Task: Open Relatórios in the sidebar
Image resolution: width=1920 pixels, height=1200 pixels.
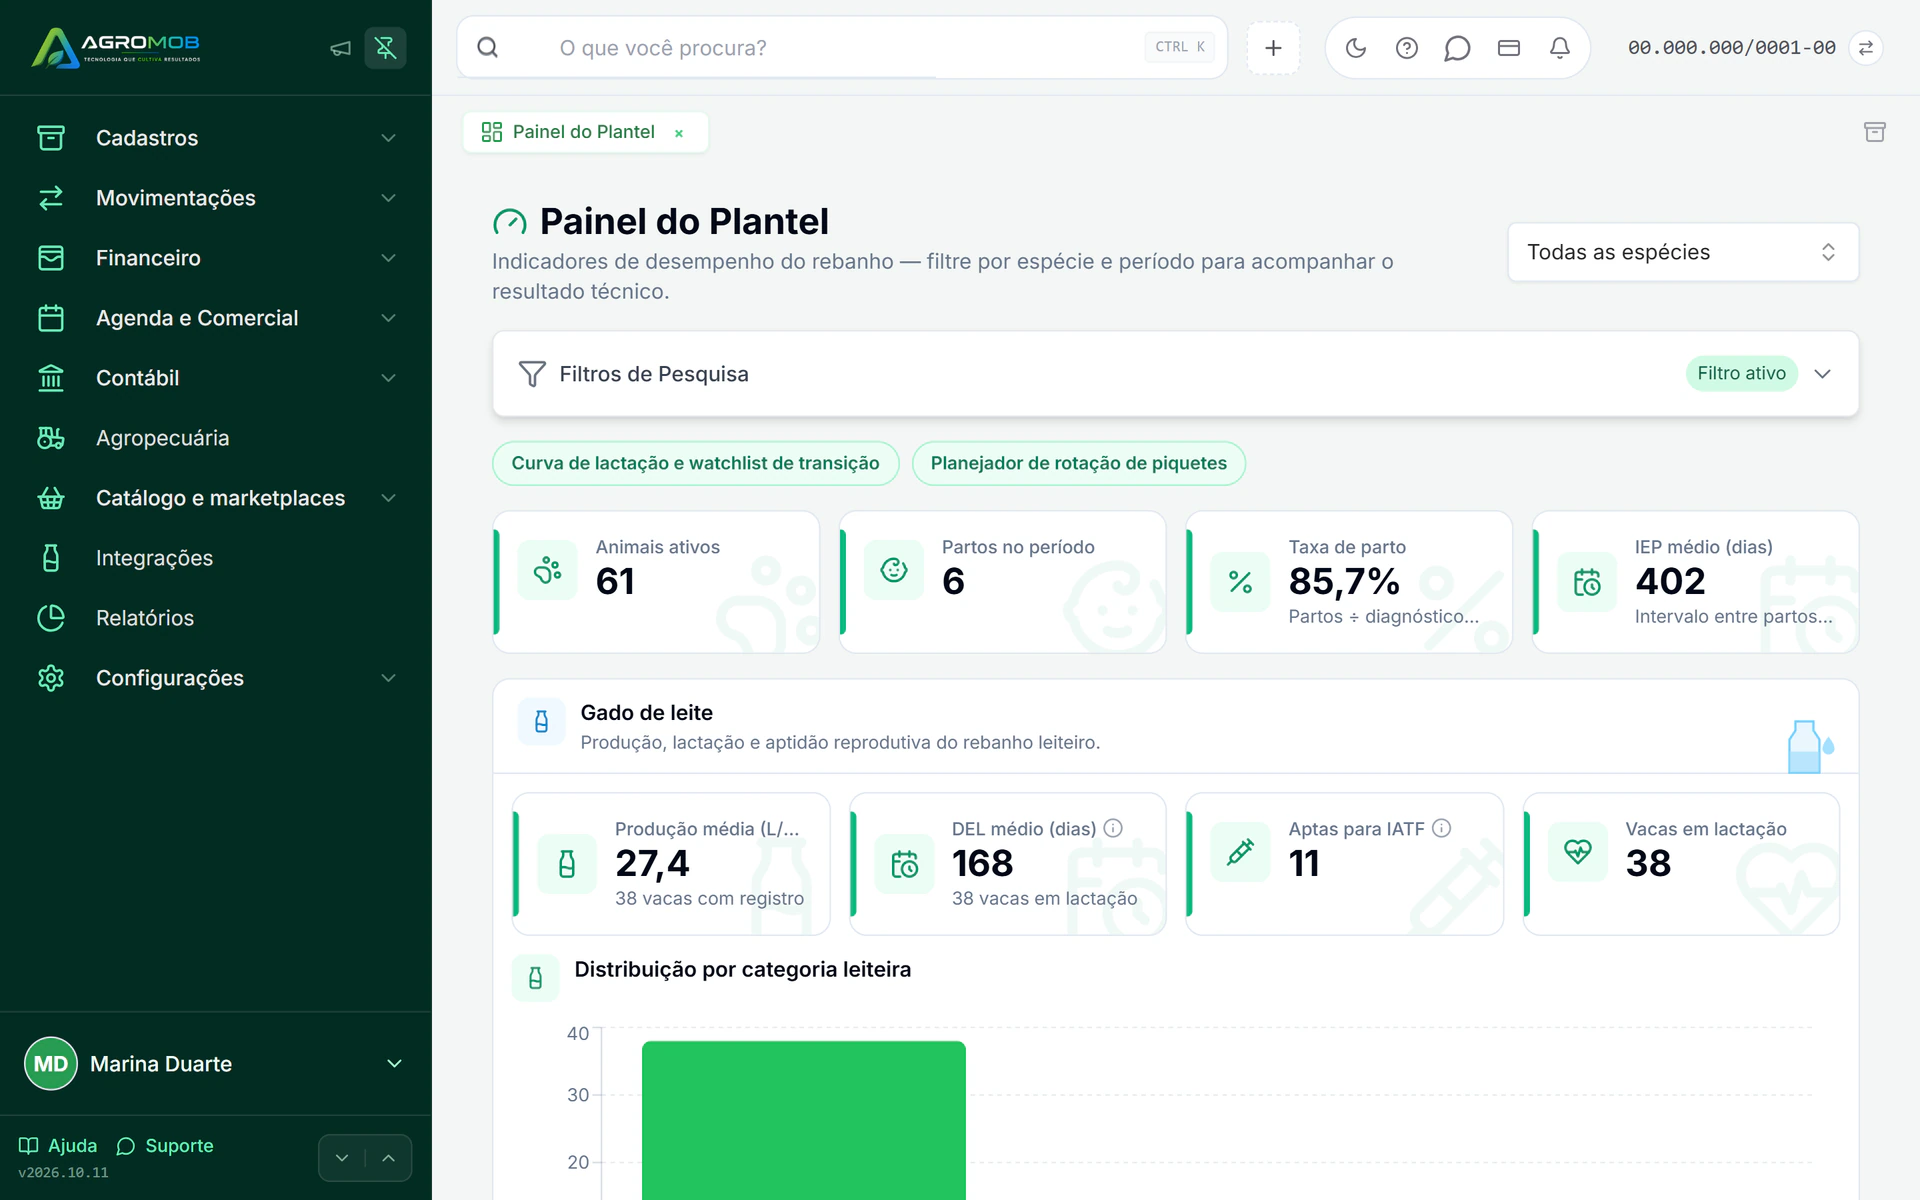Action: click(216, 618)
